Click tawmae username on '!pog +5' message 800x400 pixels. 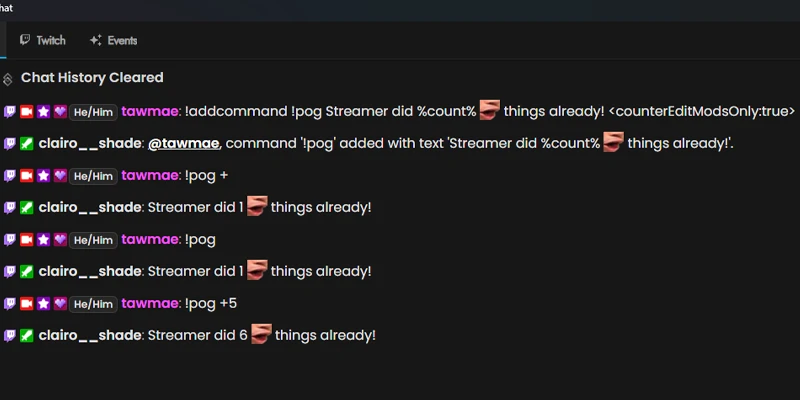(149, 304)
